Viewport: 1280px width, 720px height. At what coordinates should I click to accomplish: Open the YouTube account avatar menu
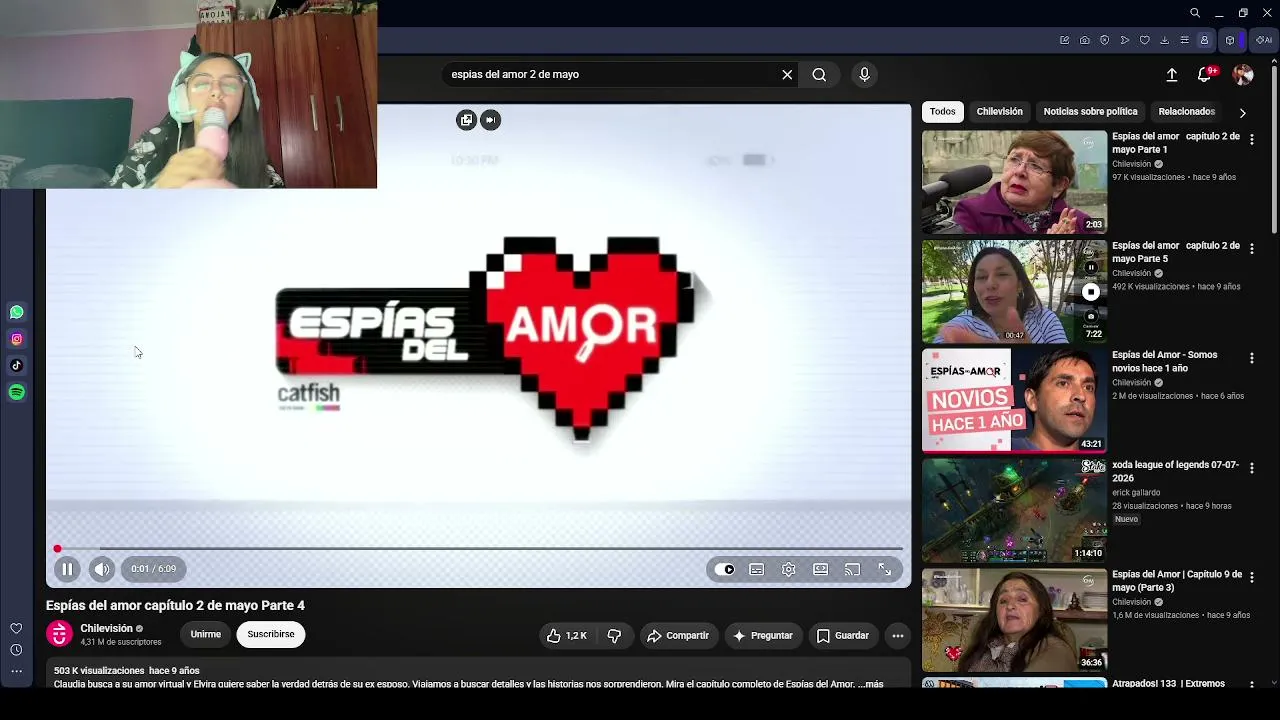pyautogui.click(x=1243, y=74)
